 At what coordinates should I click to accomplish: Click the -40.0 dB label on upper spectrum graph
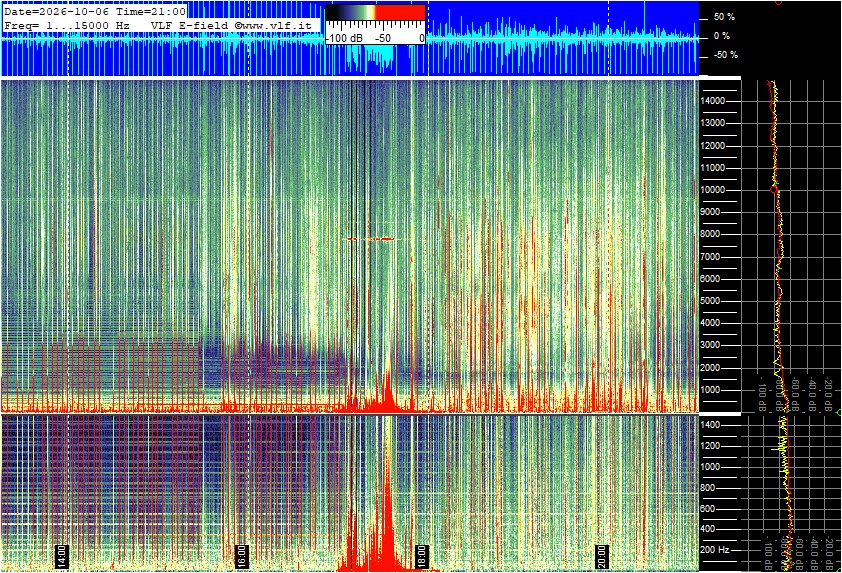click(x=812, y=395)
